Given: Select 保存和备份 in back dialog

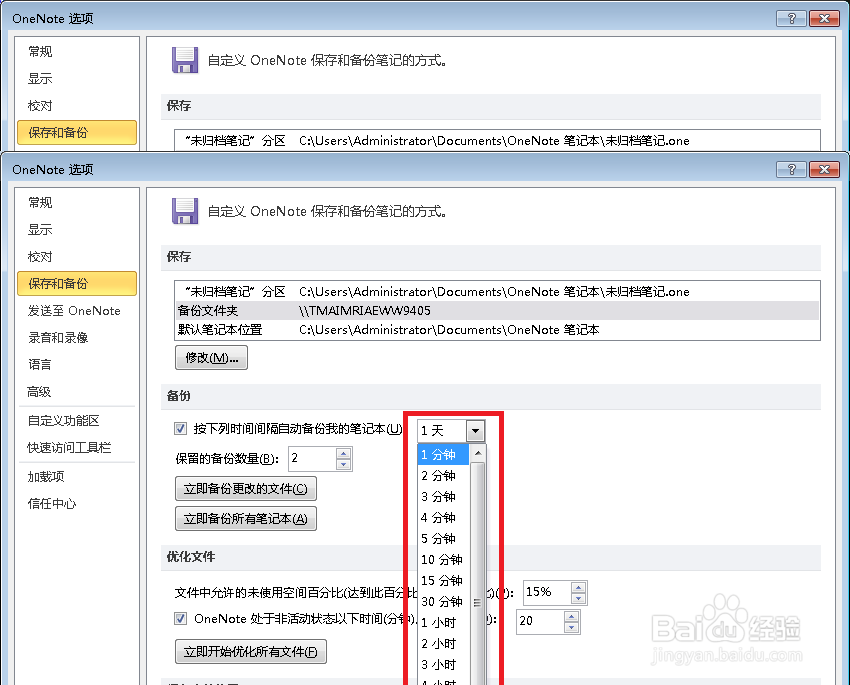Looking at the screenshot, I should (x=76, y=133).
